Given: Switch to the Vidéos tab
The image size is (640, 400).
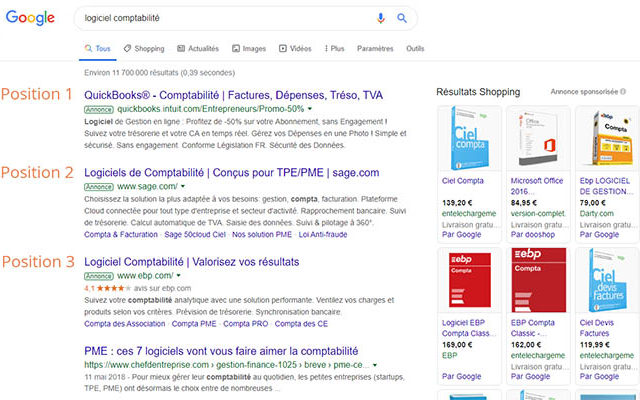Looking at the screenshot, I should point(295,49).
